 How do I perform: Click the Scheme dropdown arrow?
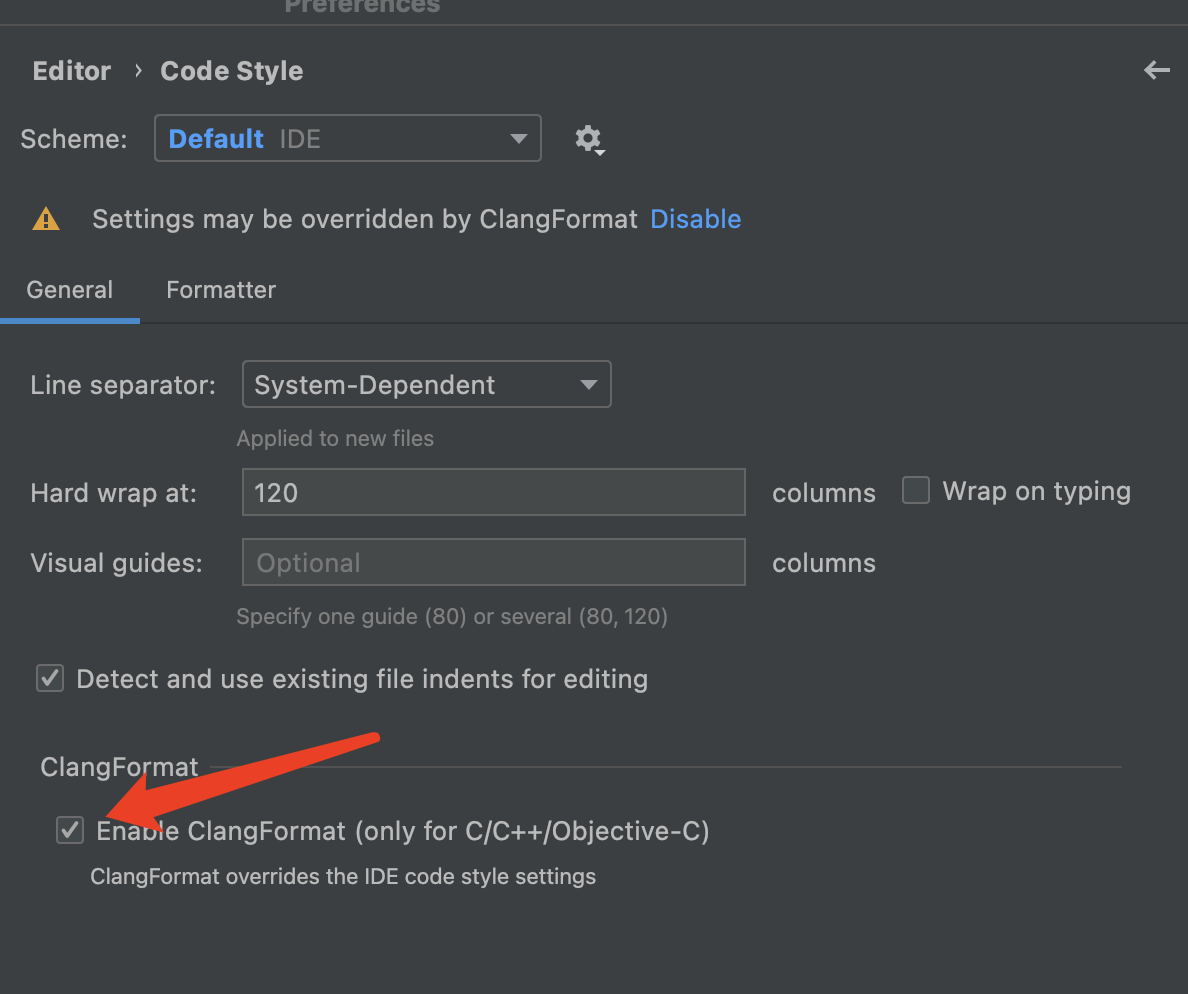pyautogui.click(x=518, y=138)
